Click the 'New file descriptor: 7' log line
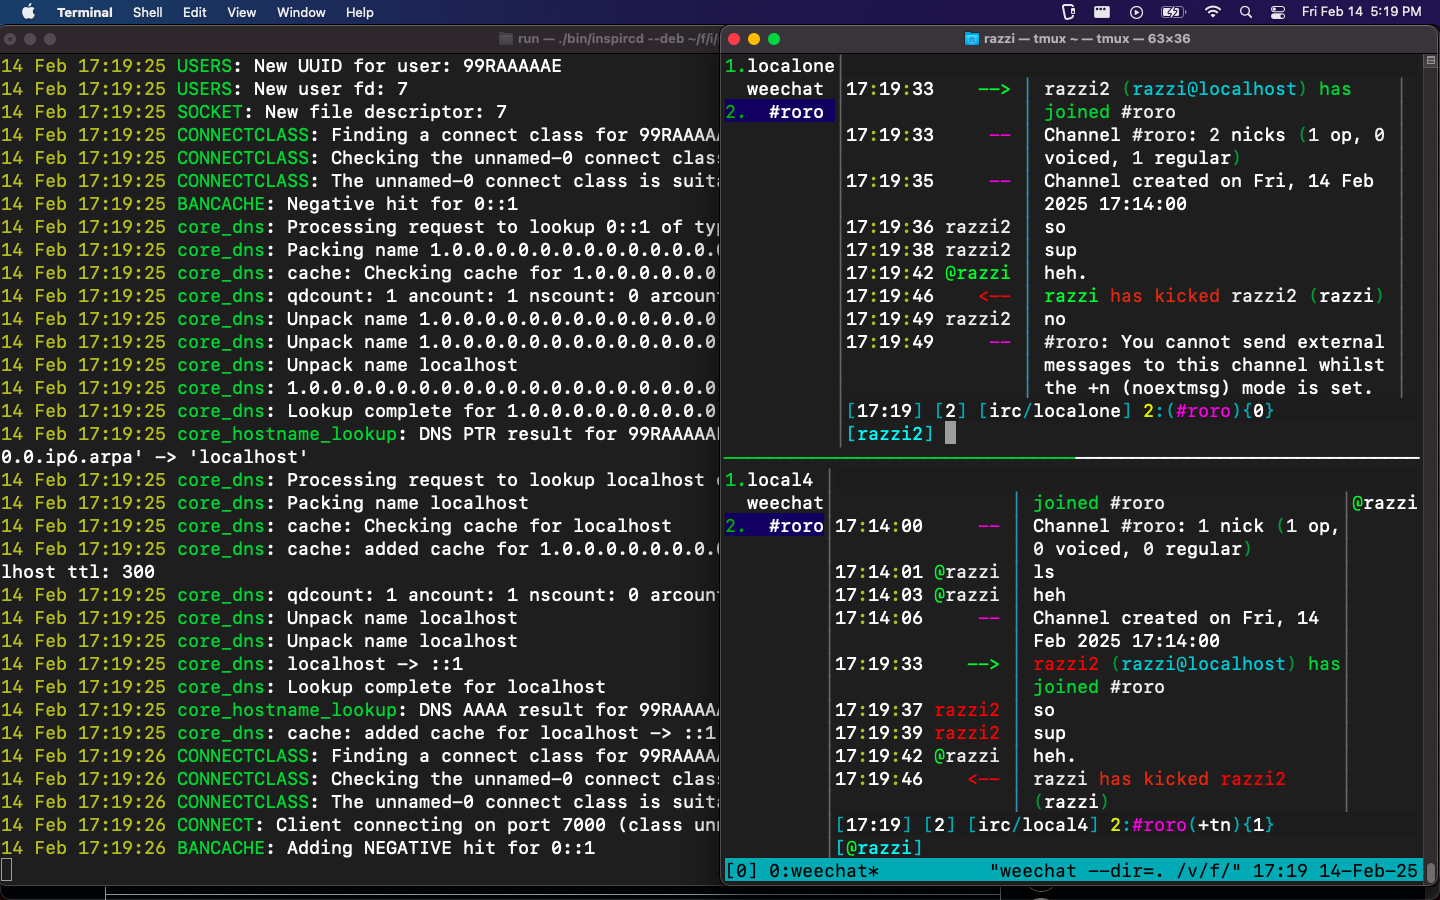Viewport: 1440px width, 900px height. tap(254, 112)
